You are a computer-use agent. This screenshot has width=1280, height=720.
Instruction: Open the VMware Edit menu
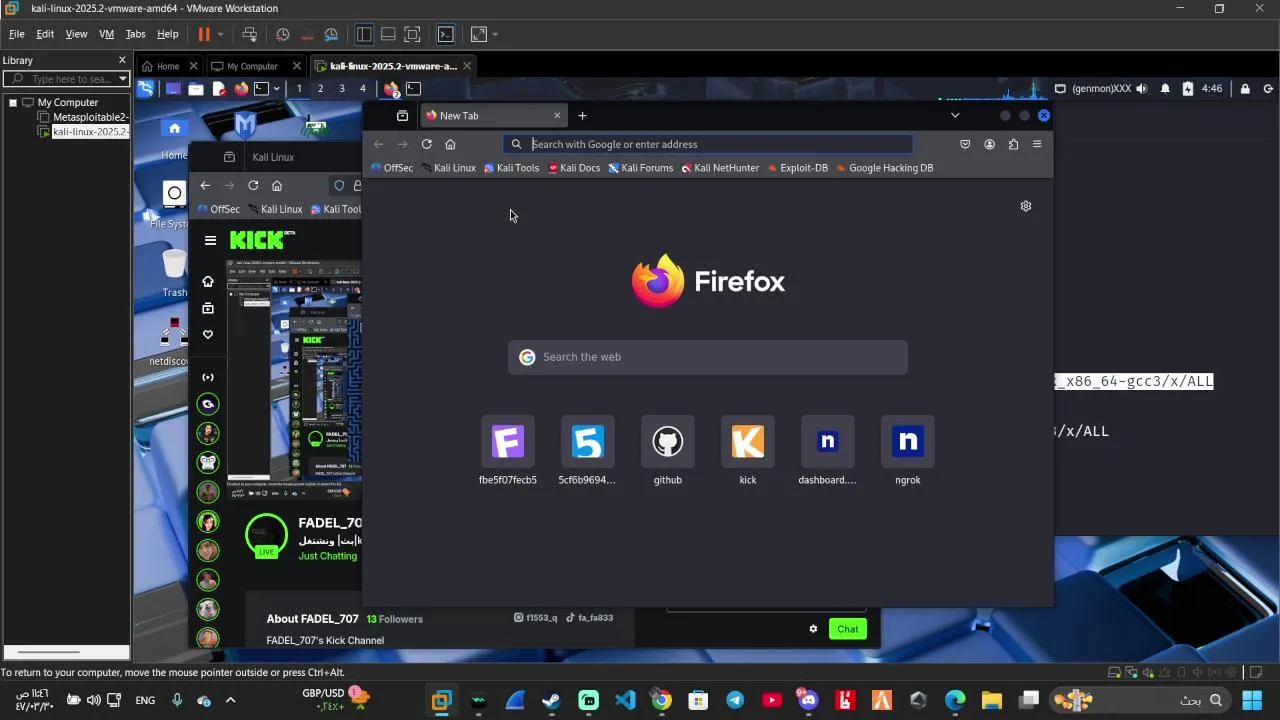(x=45, y=34)
